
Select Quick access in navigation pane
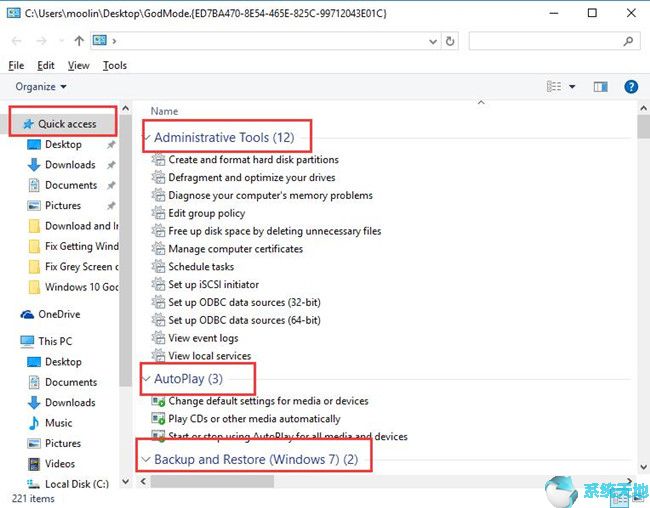click(67, 124)
